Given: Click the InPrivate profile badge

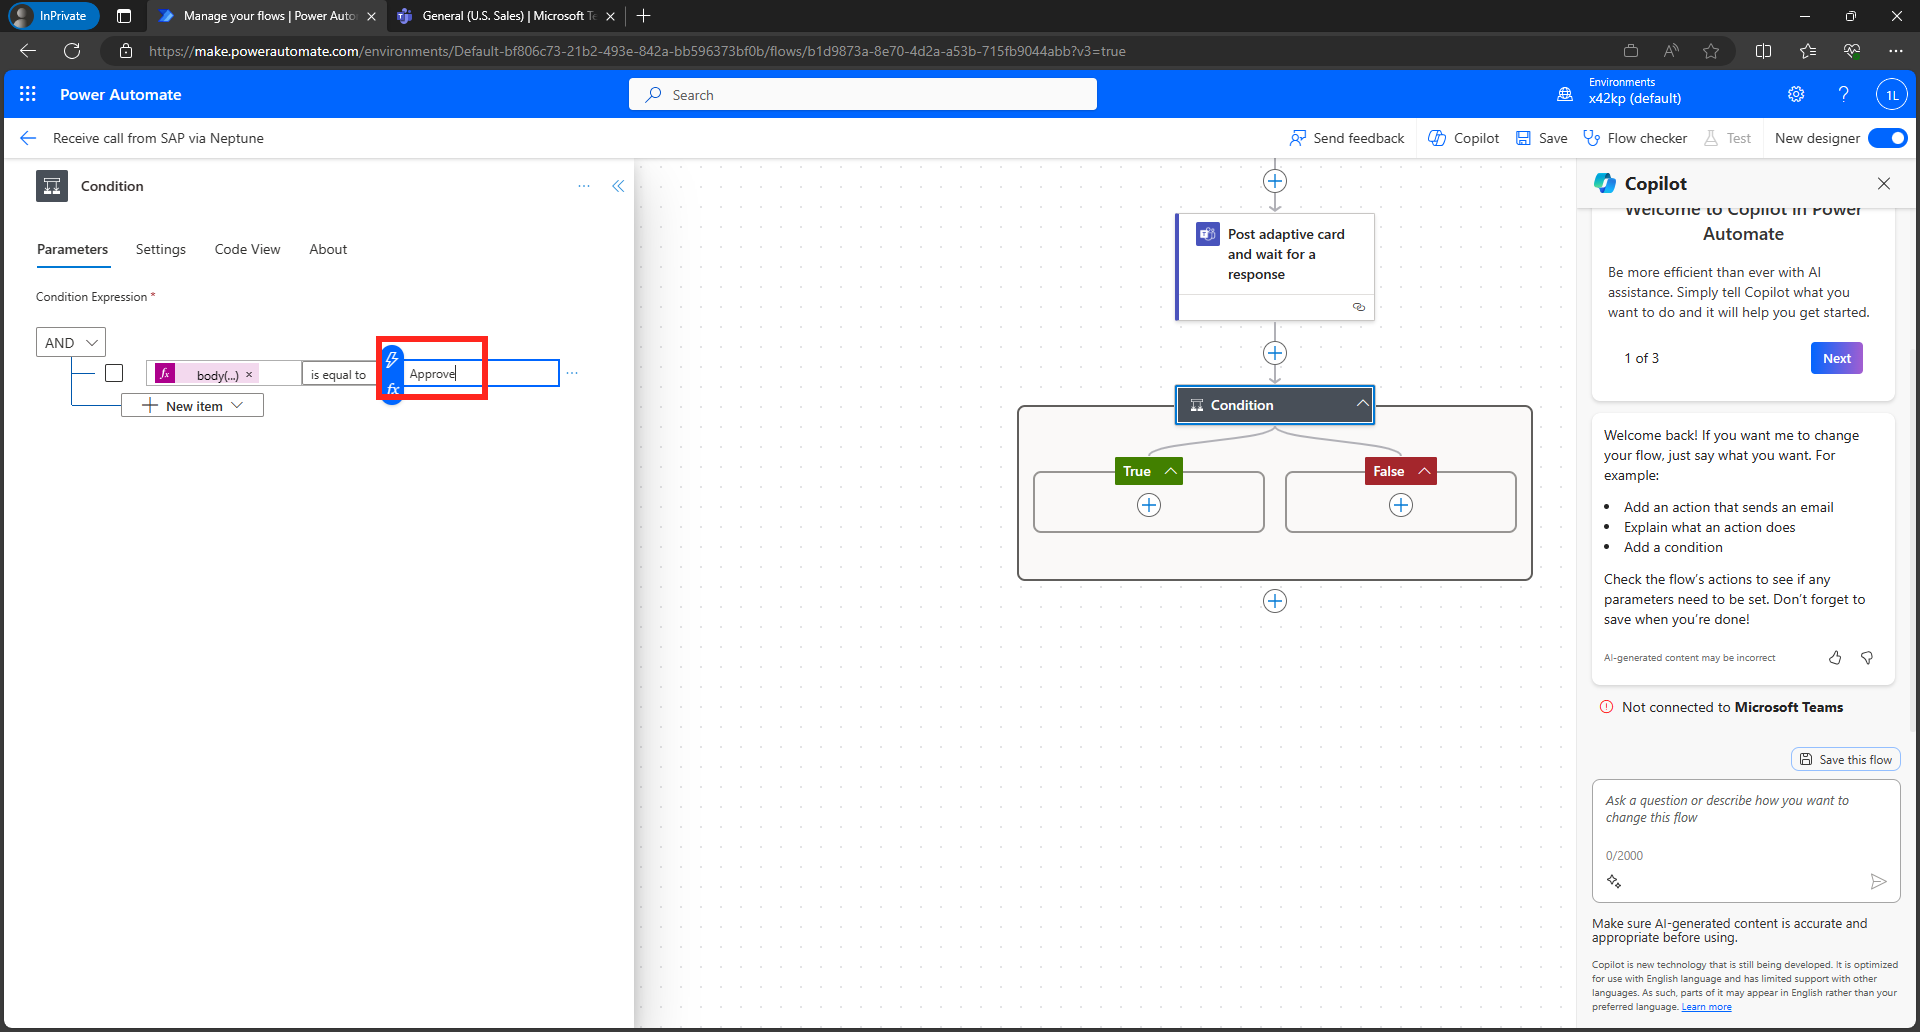Looking at the screenshot, I should (x=52, y=16).
